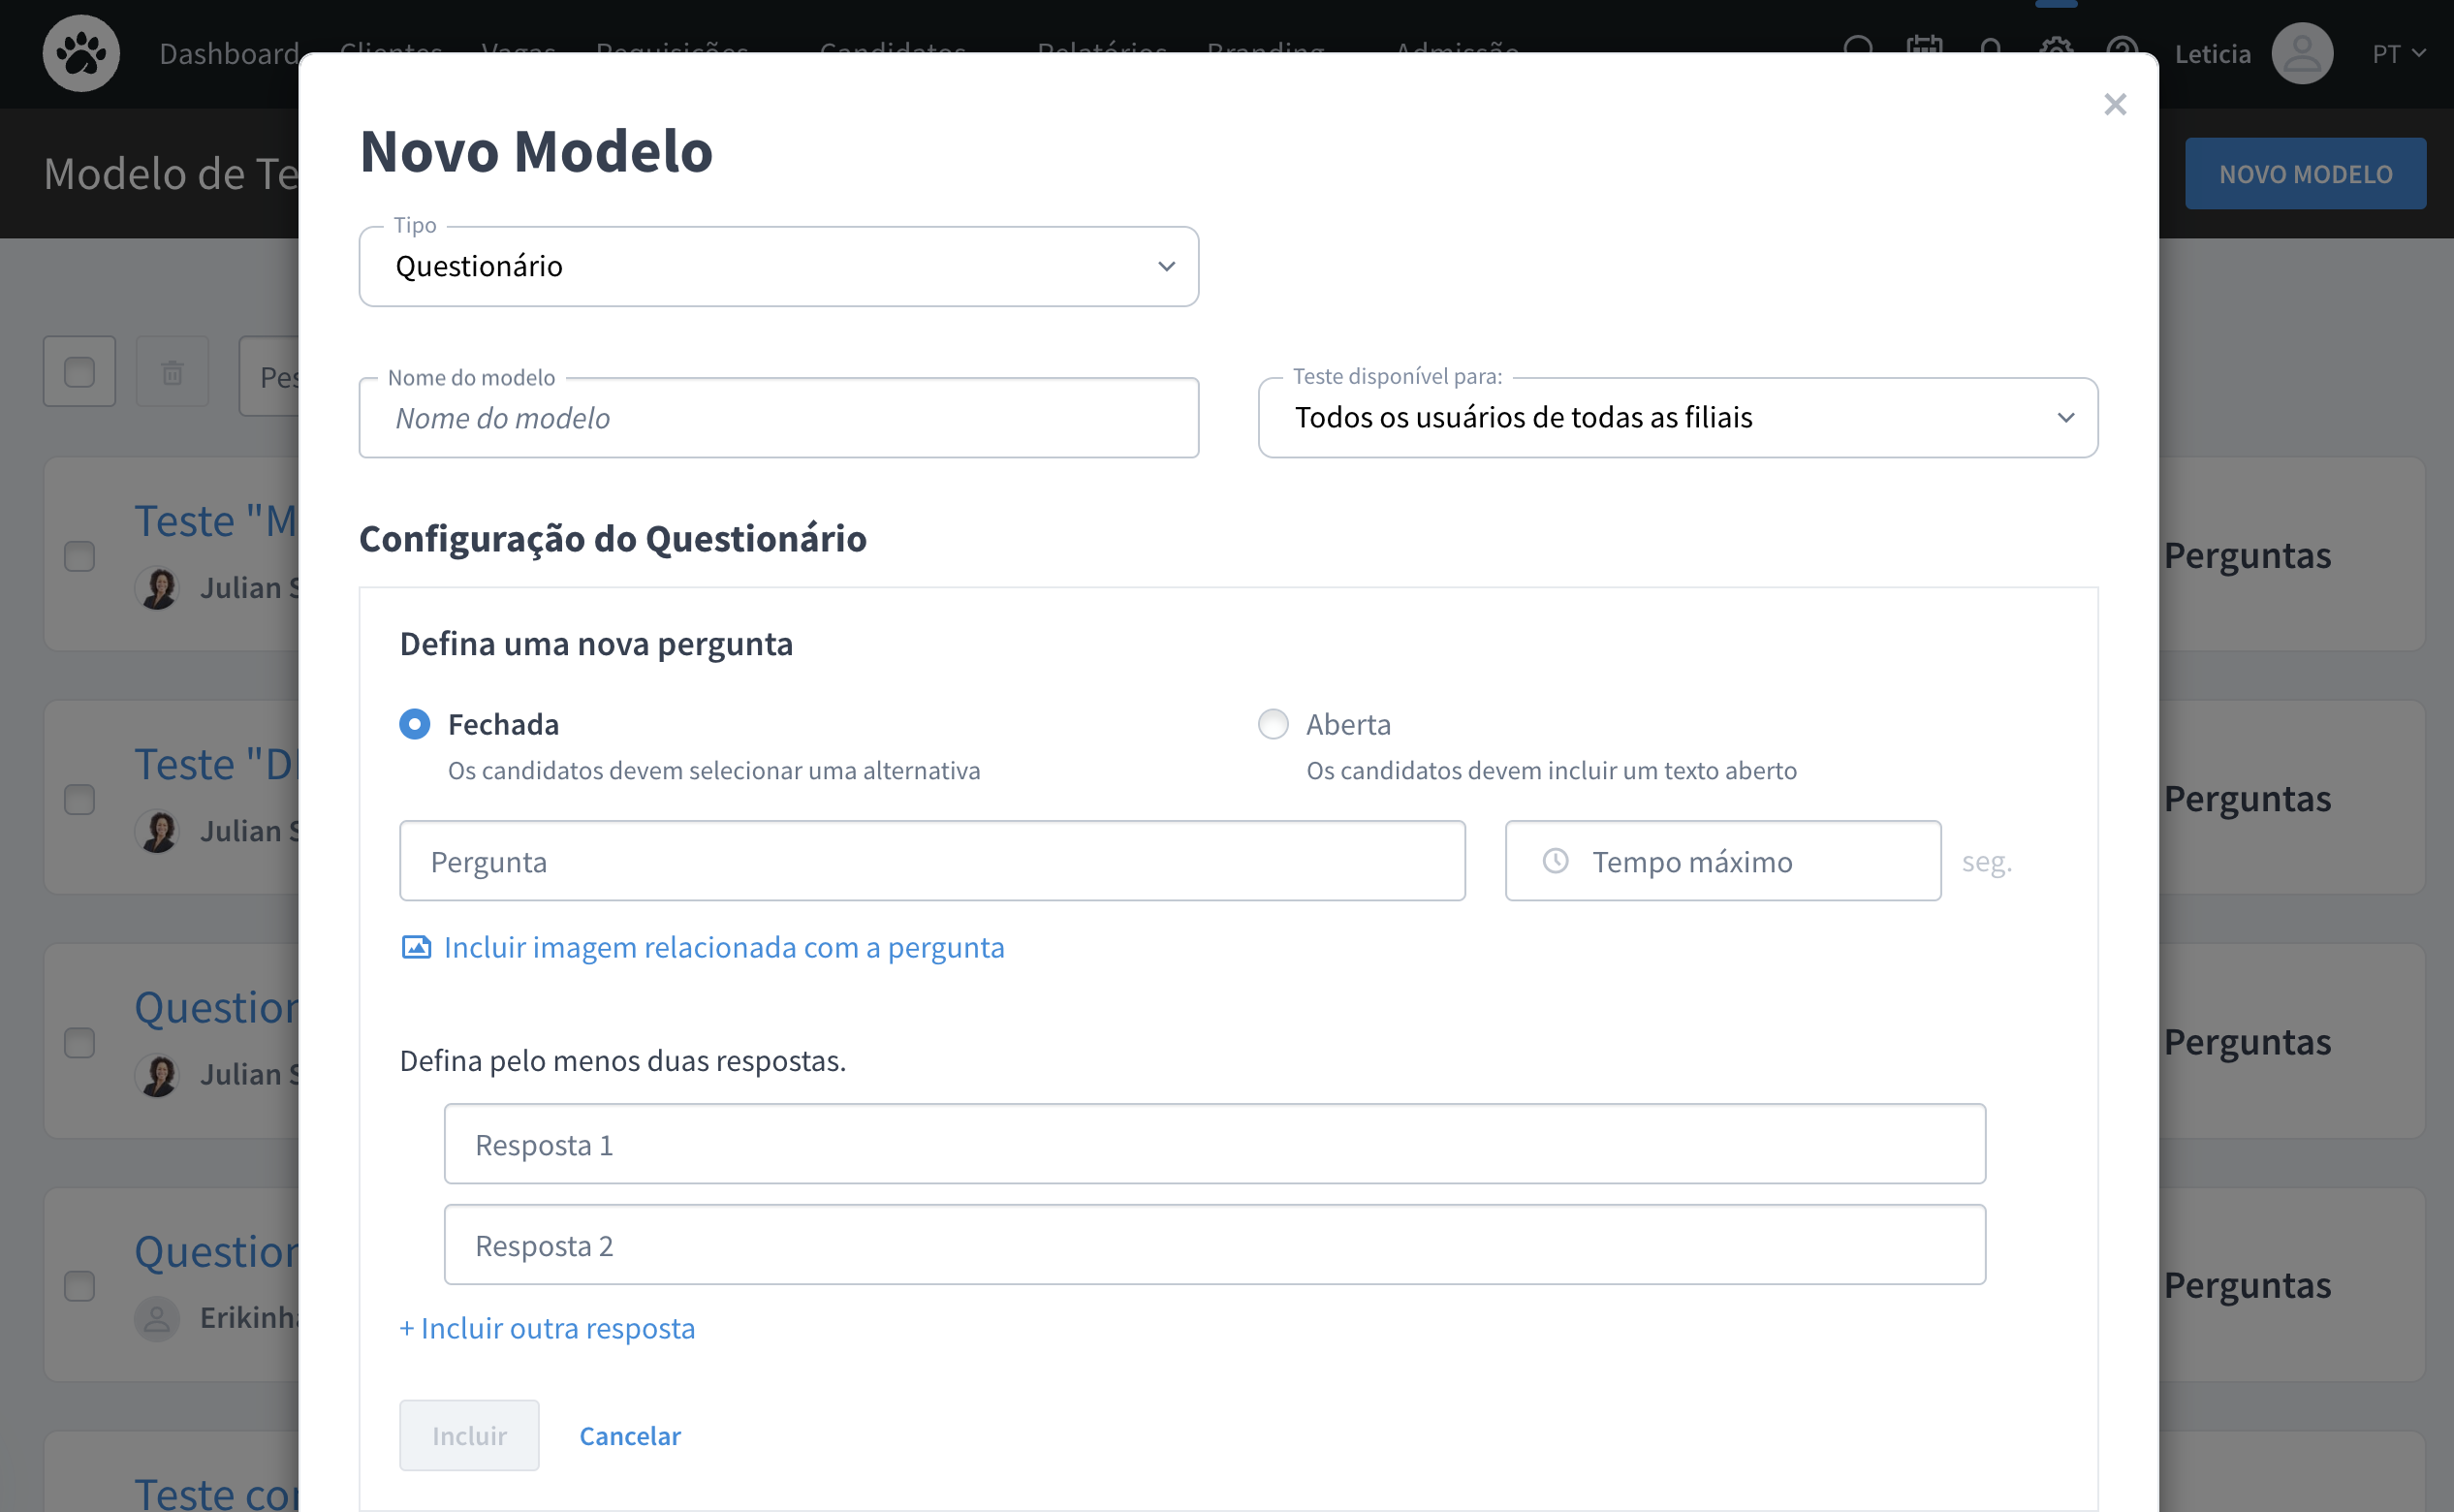Viewport: 2454px width, 1512px height.
Task: Click the help question mark icon
Action: coord(2121,44)
